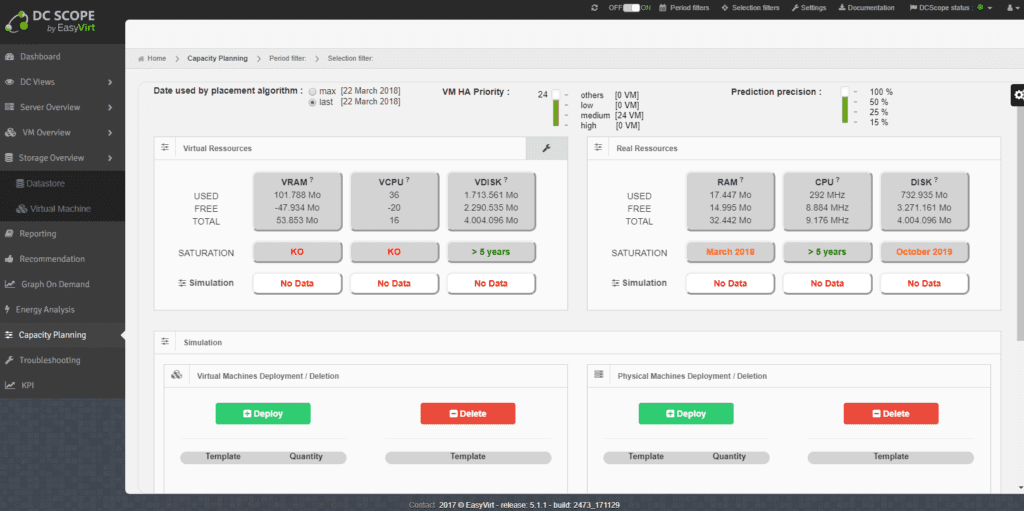The width and height of the screenshot is (1024, 511).
Task: Click the Graph On Demand chart icon
Action: click(x=10, y=284)
